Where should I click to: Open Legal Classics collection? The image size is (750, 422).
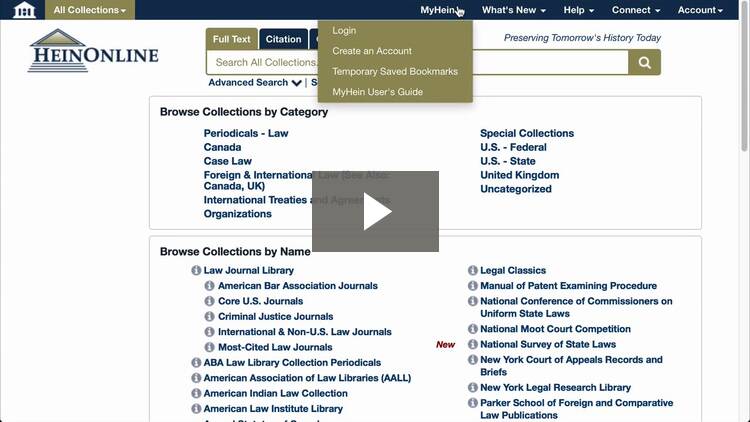[513, 270]
